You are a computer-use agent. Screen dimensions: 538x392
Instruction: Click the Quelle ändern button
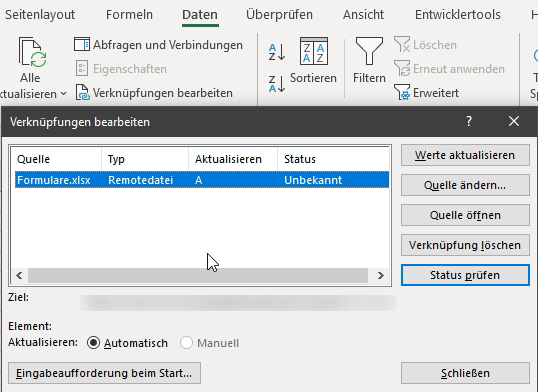pyautogui.click(x=465, y=185)
